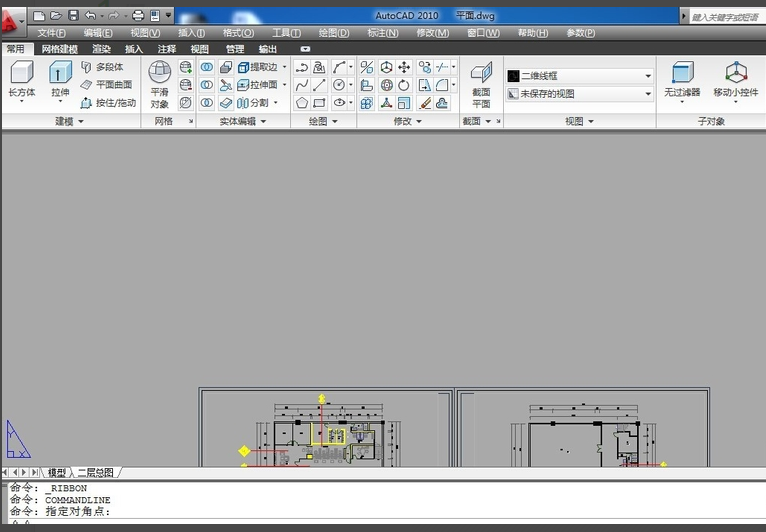Click the print icon in quick access toolbar

click(138, 16)
